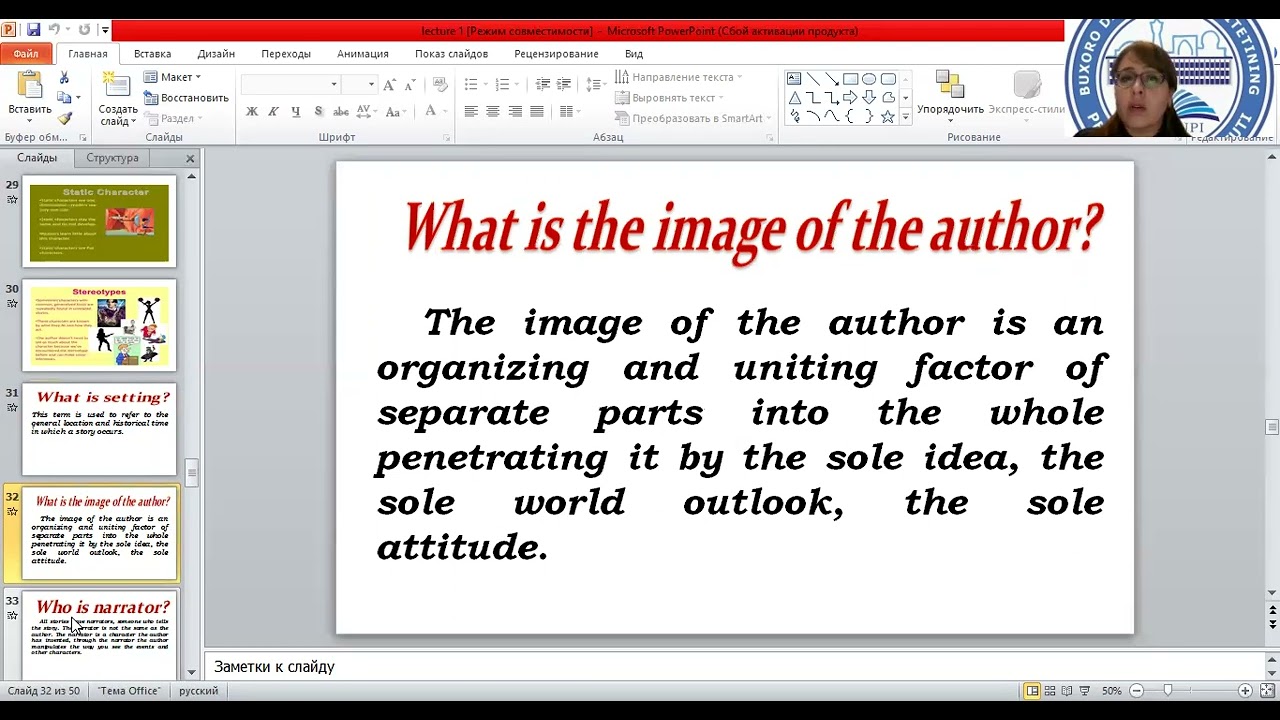Open the Вставка ribbon tab

click(152, 54)
